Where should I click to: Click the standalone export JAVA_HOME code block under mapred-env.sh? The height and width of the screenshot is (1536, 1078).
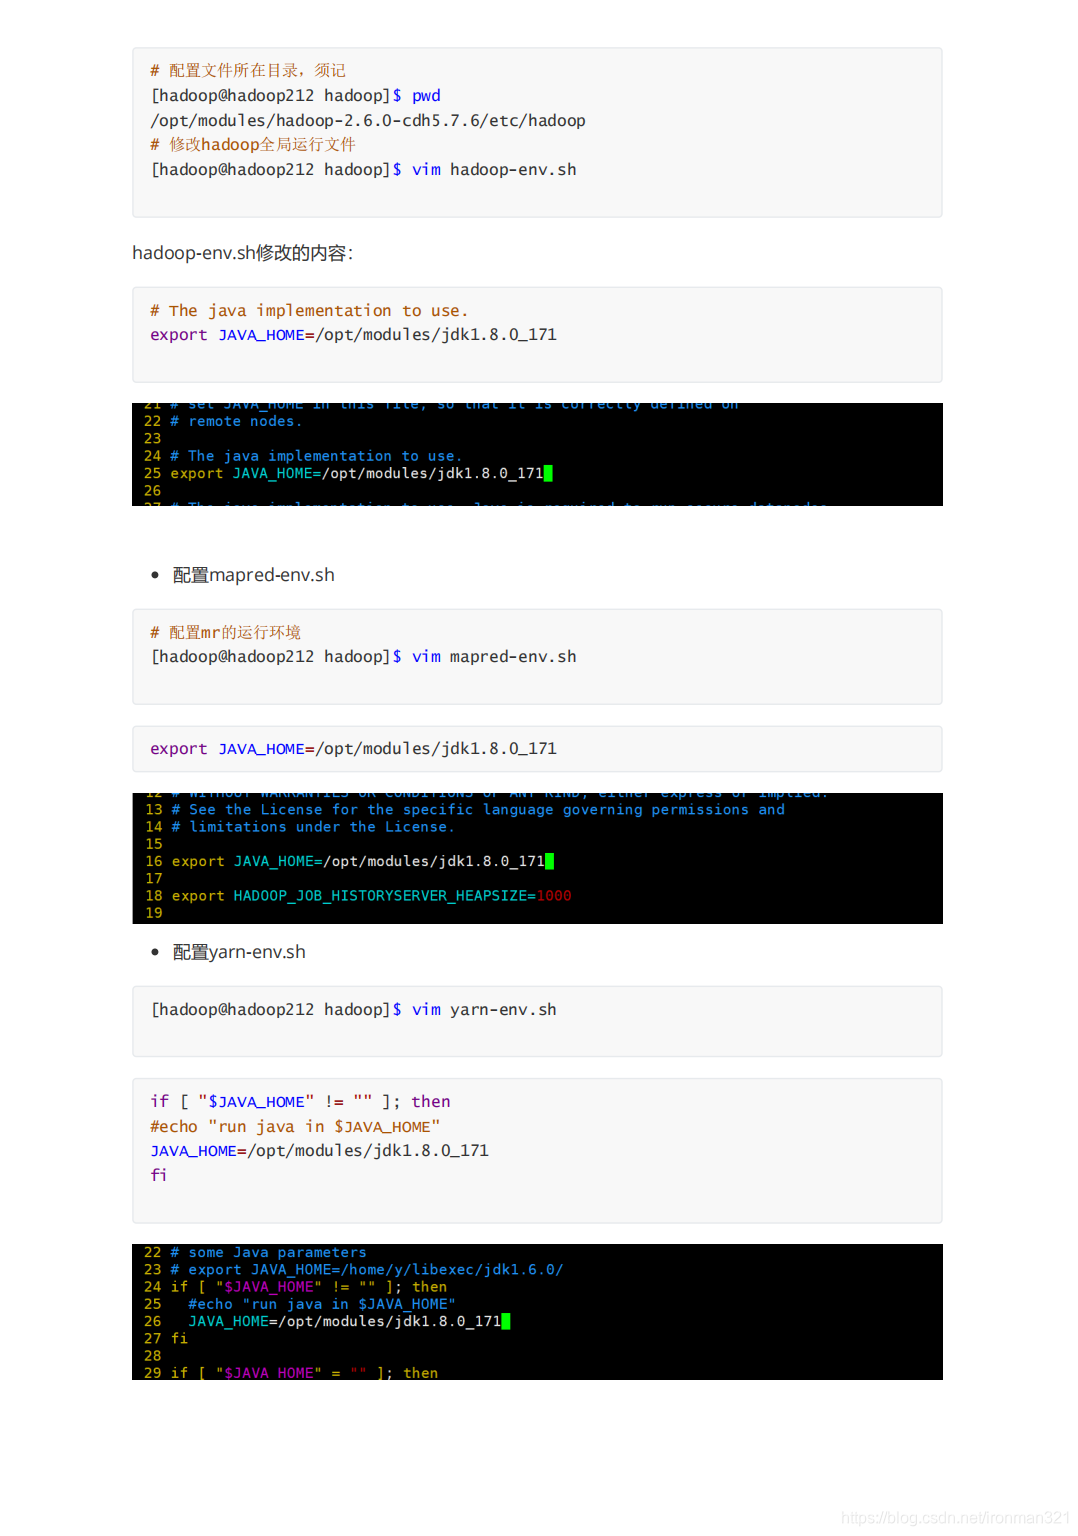(x=537, y=749)
